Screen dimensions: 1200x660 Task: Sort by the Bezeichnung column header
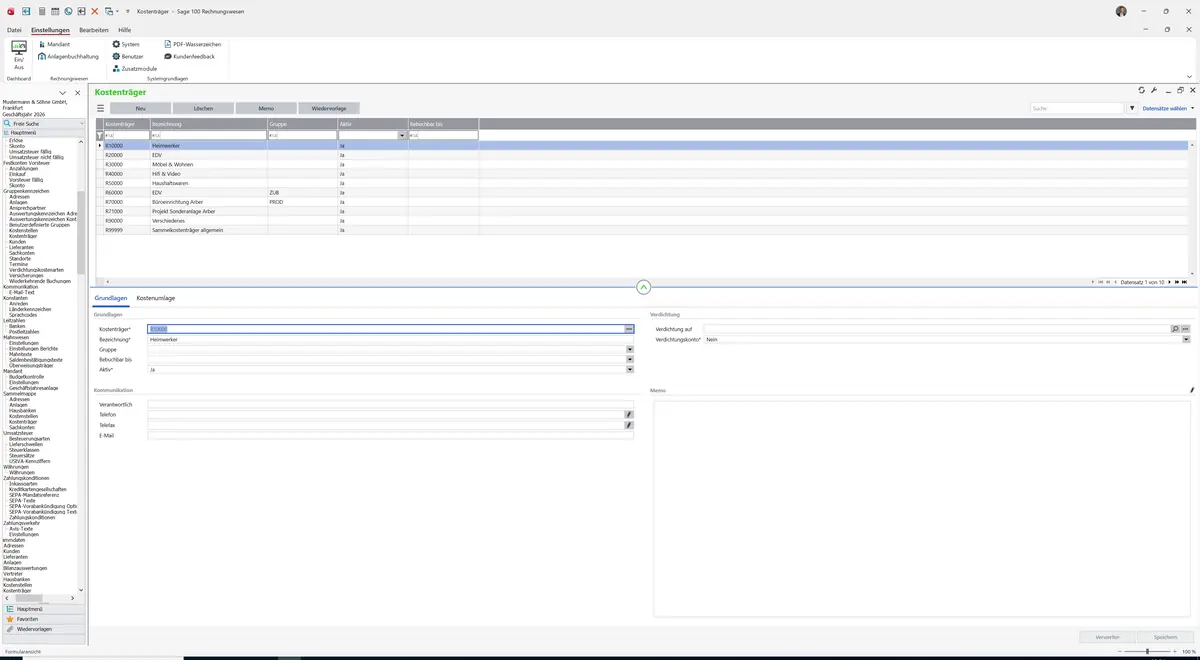[208, 124]
